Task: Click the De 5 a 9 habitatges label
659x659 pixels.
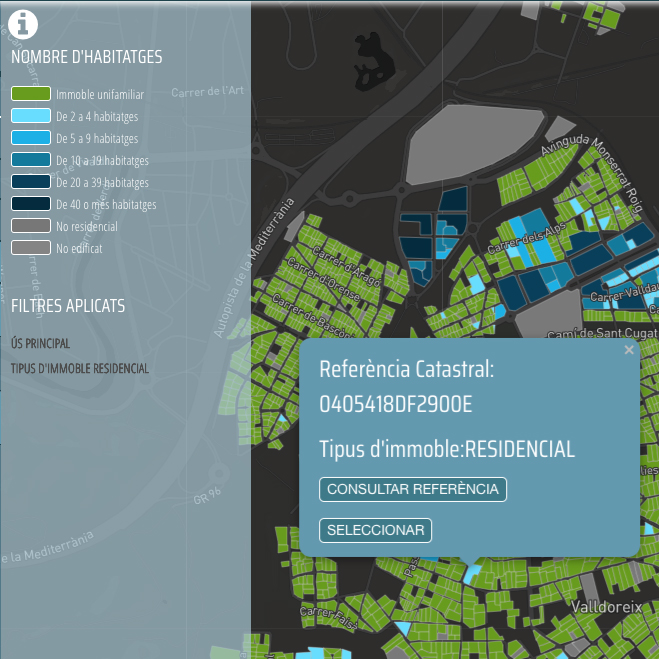Action: point(97,139)
